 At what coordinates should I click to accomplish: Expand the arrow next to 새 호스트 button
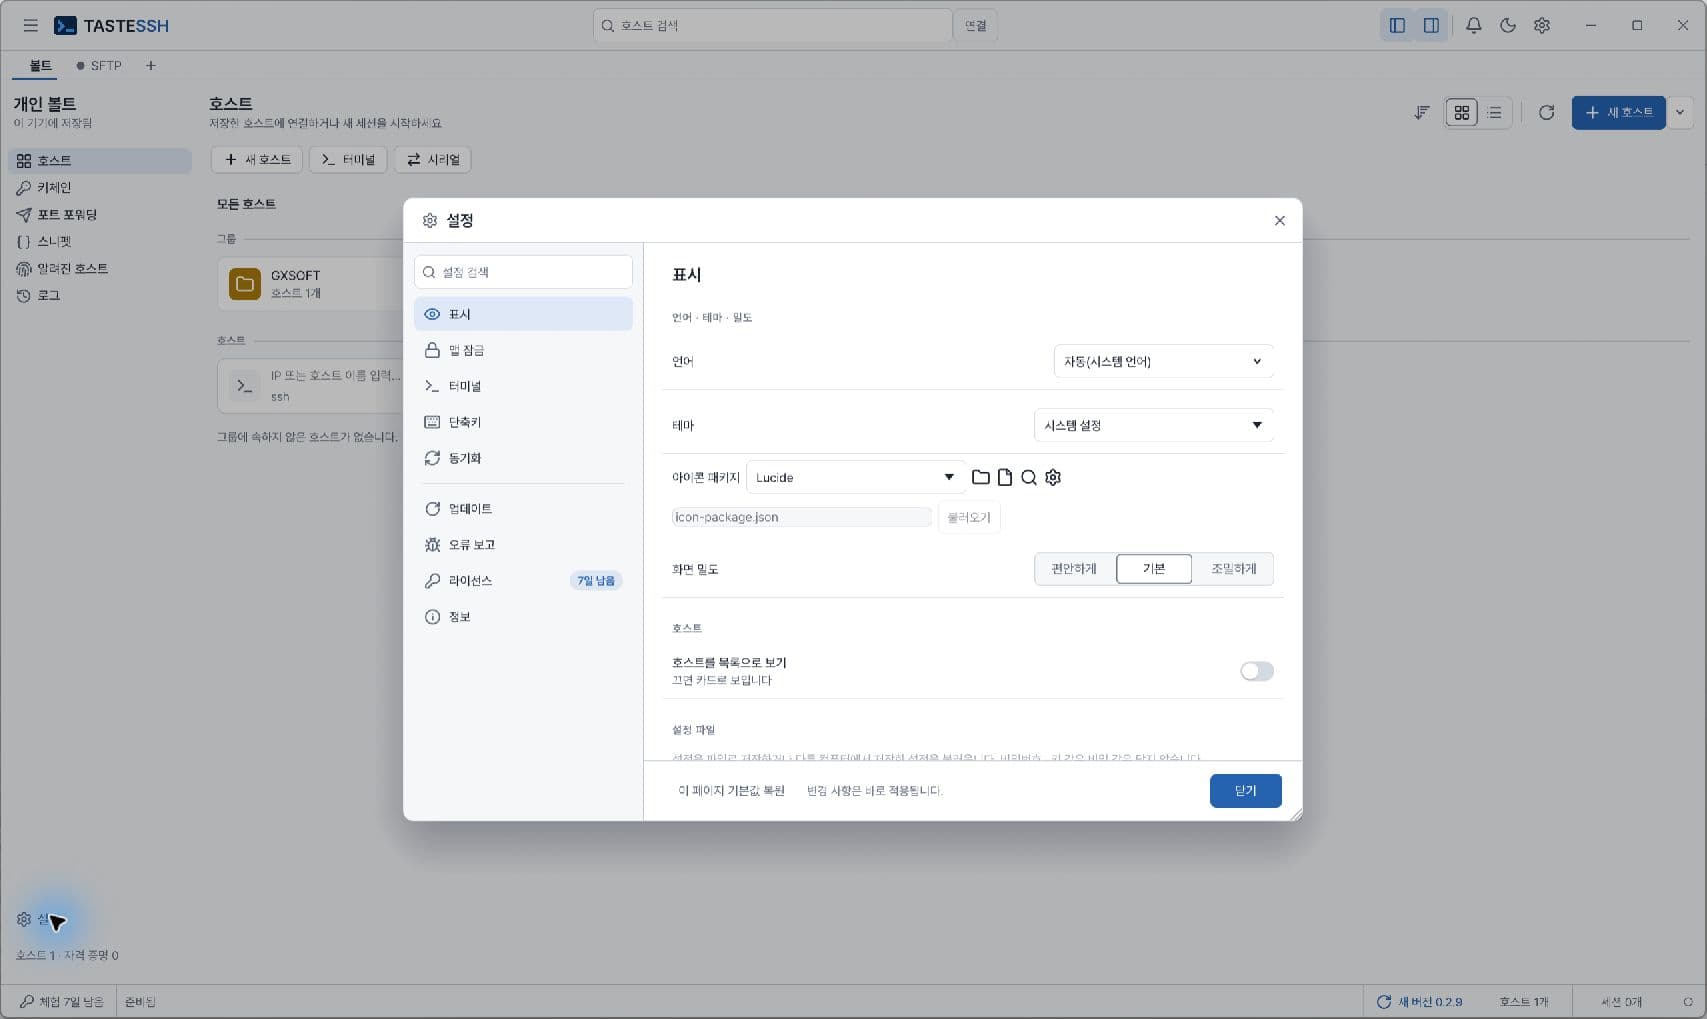point(1680,112)
